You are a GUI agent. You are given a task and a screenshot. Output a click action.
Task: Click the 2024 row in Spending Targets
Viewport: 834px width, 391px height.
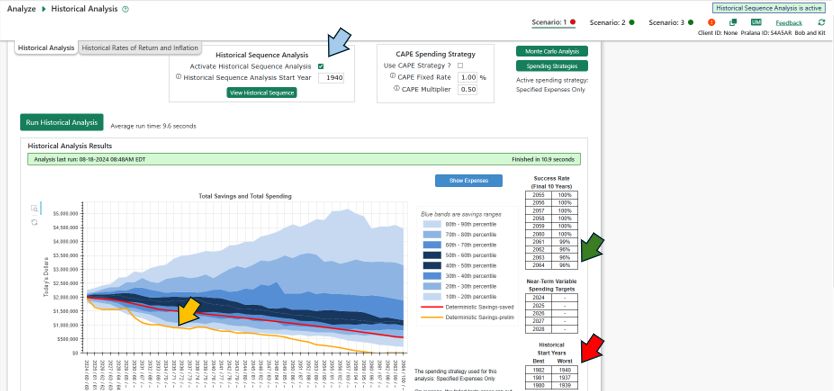point(551,298)
